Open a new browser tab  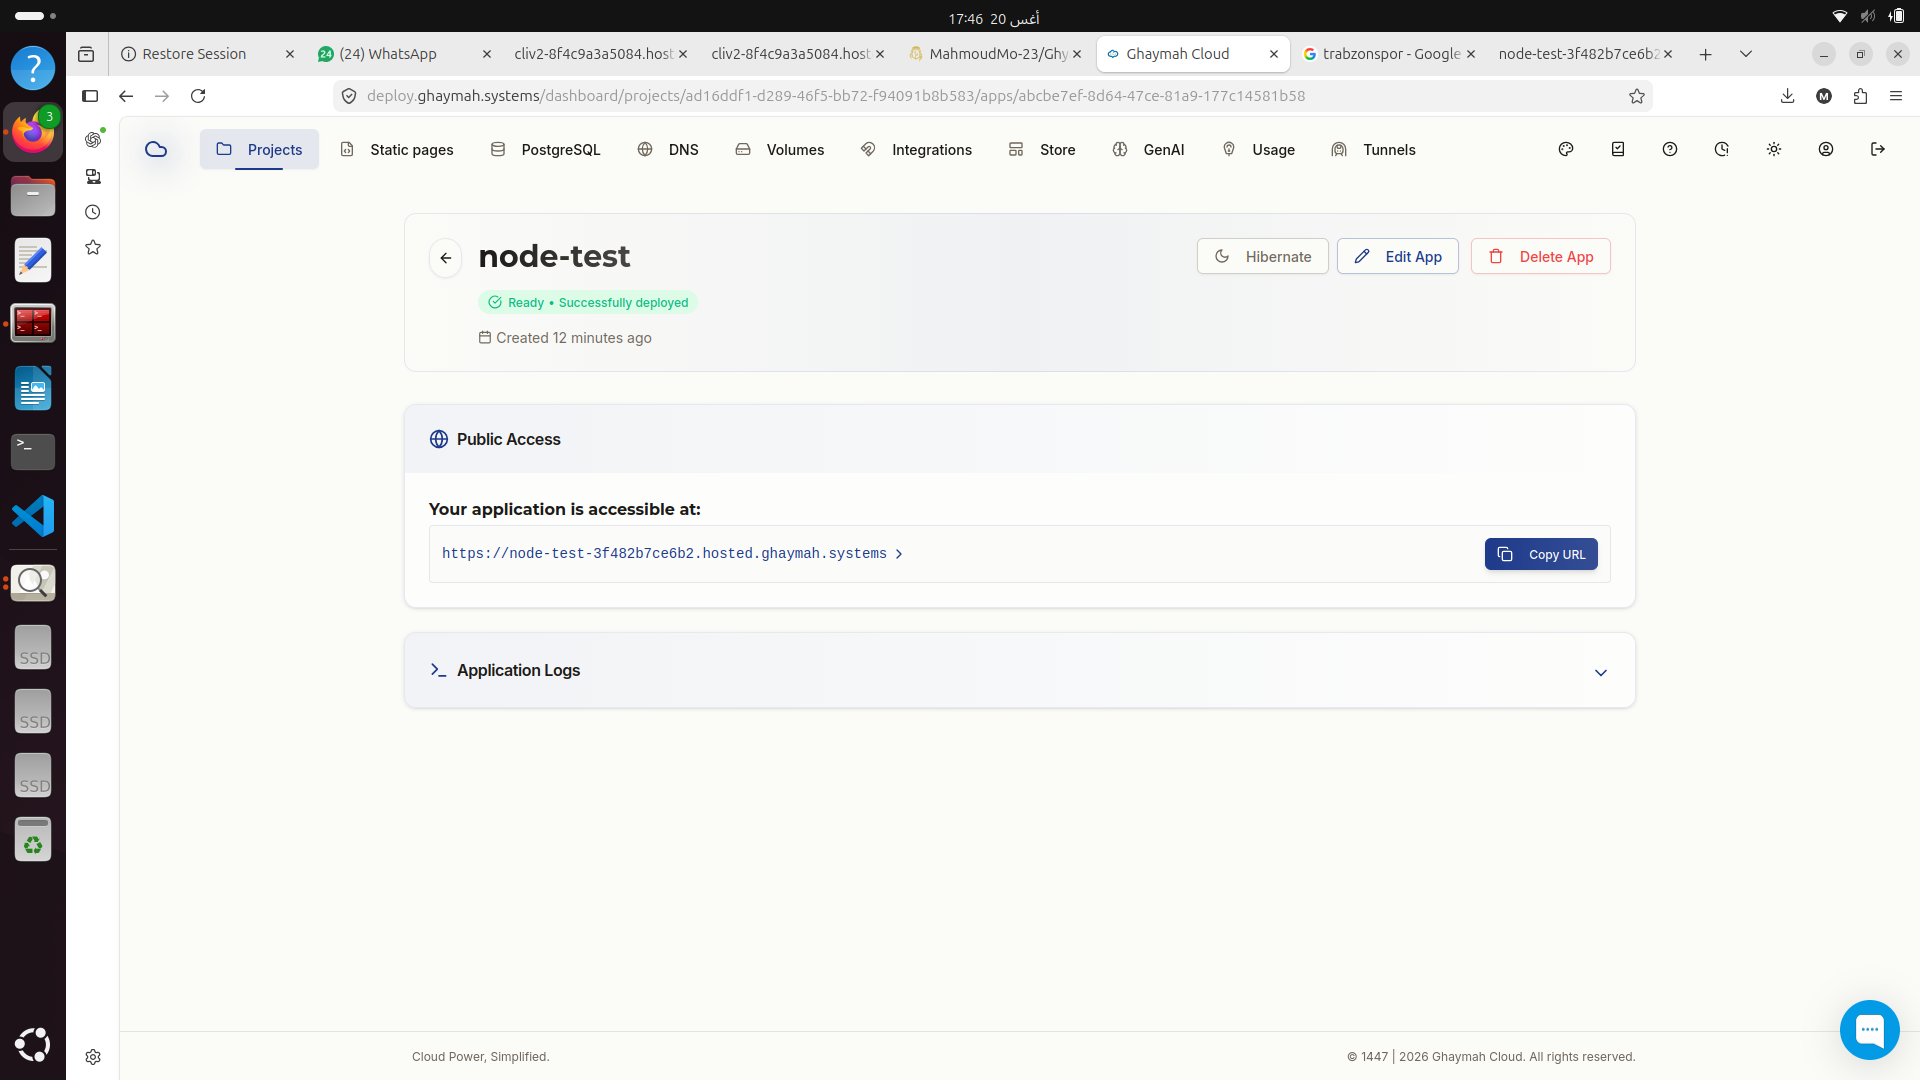1706,54
